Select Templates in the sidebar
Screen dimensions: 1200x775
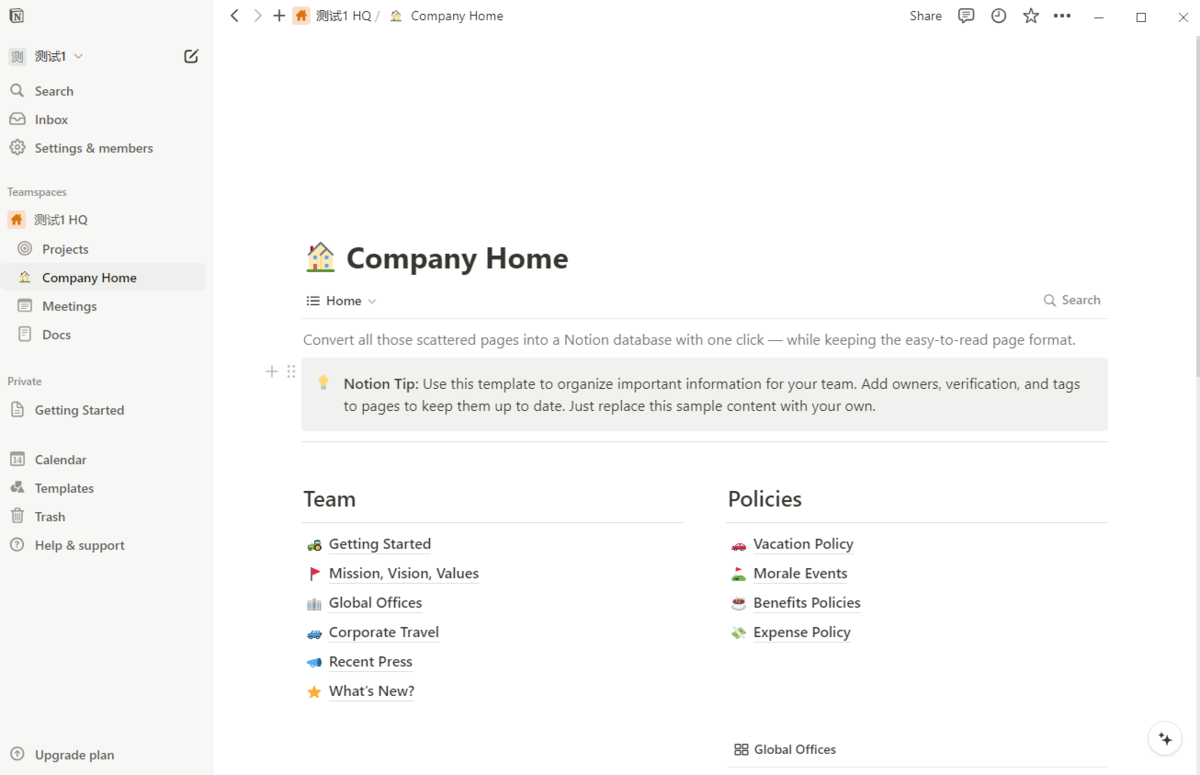(x=64, y=488)
